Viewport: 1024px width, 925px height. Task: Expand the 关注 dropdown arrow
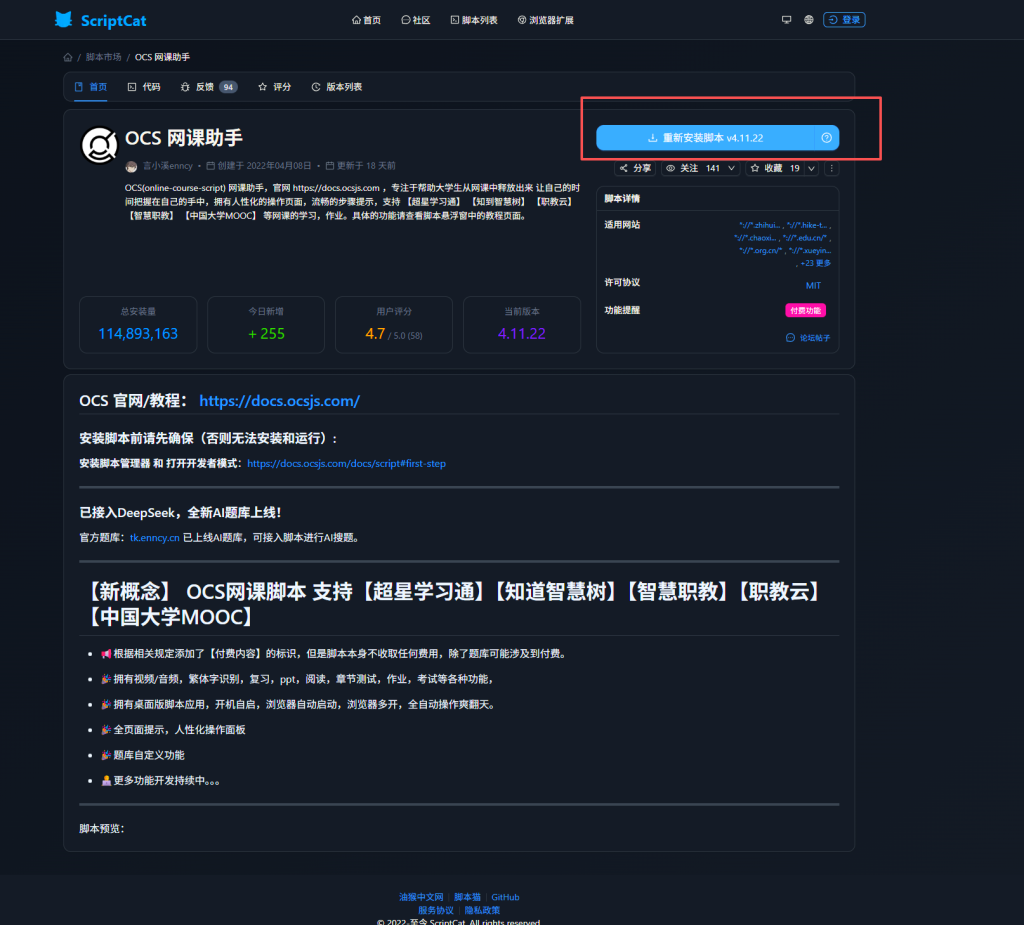click(x=731, y=169)
